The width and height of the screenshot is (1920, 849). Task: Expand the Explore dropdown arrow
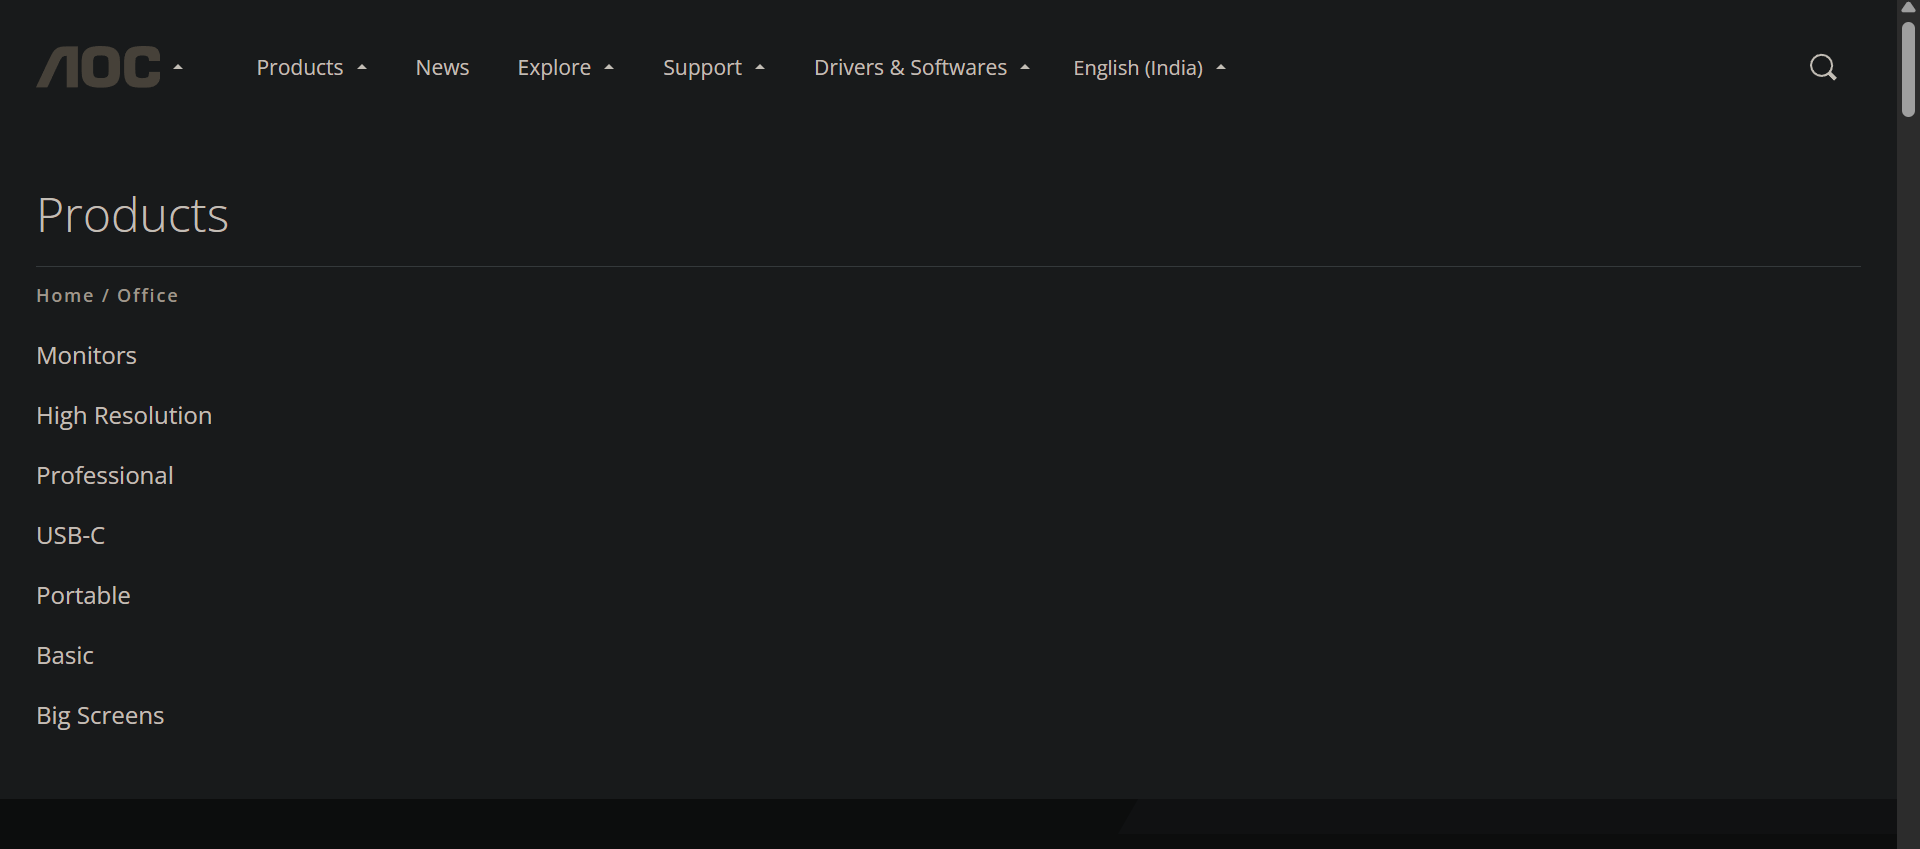point(609,68)
